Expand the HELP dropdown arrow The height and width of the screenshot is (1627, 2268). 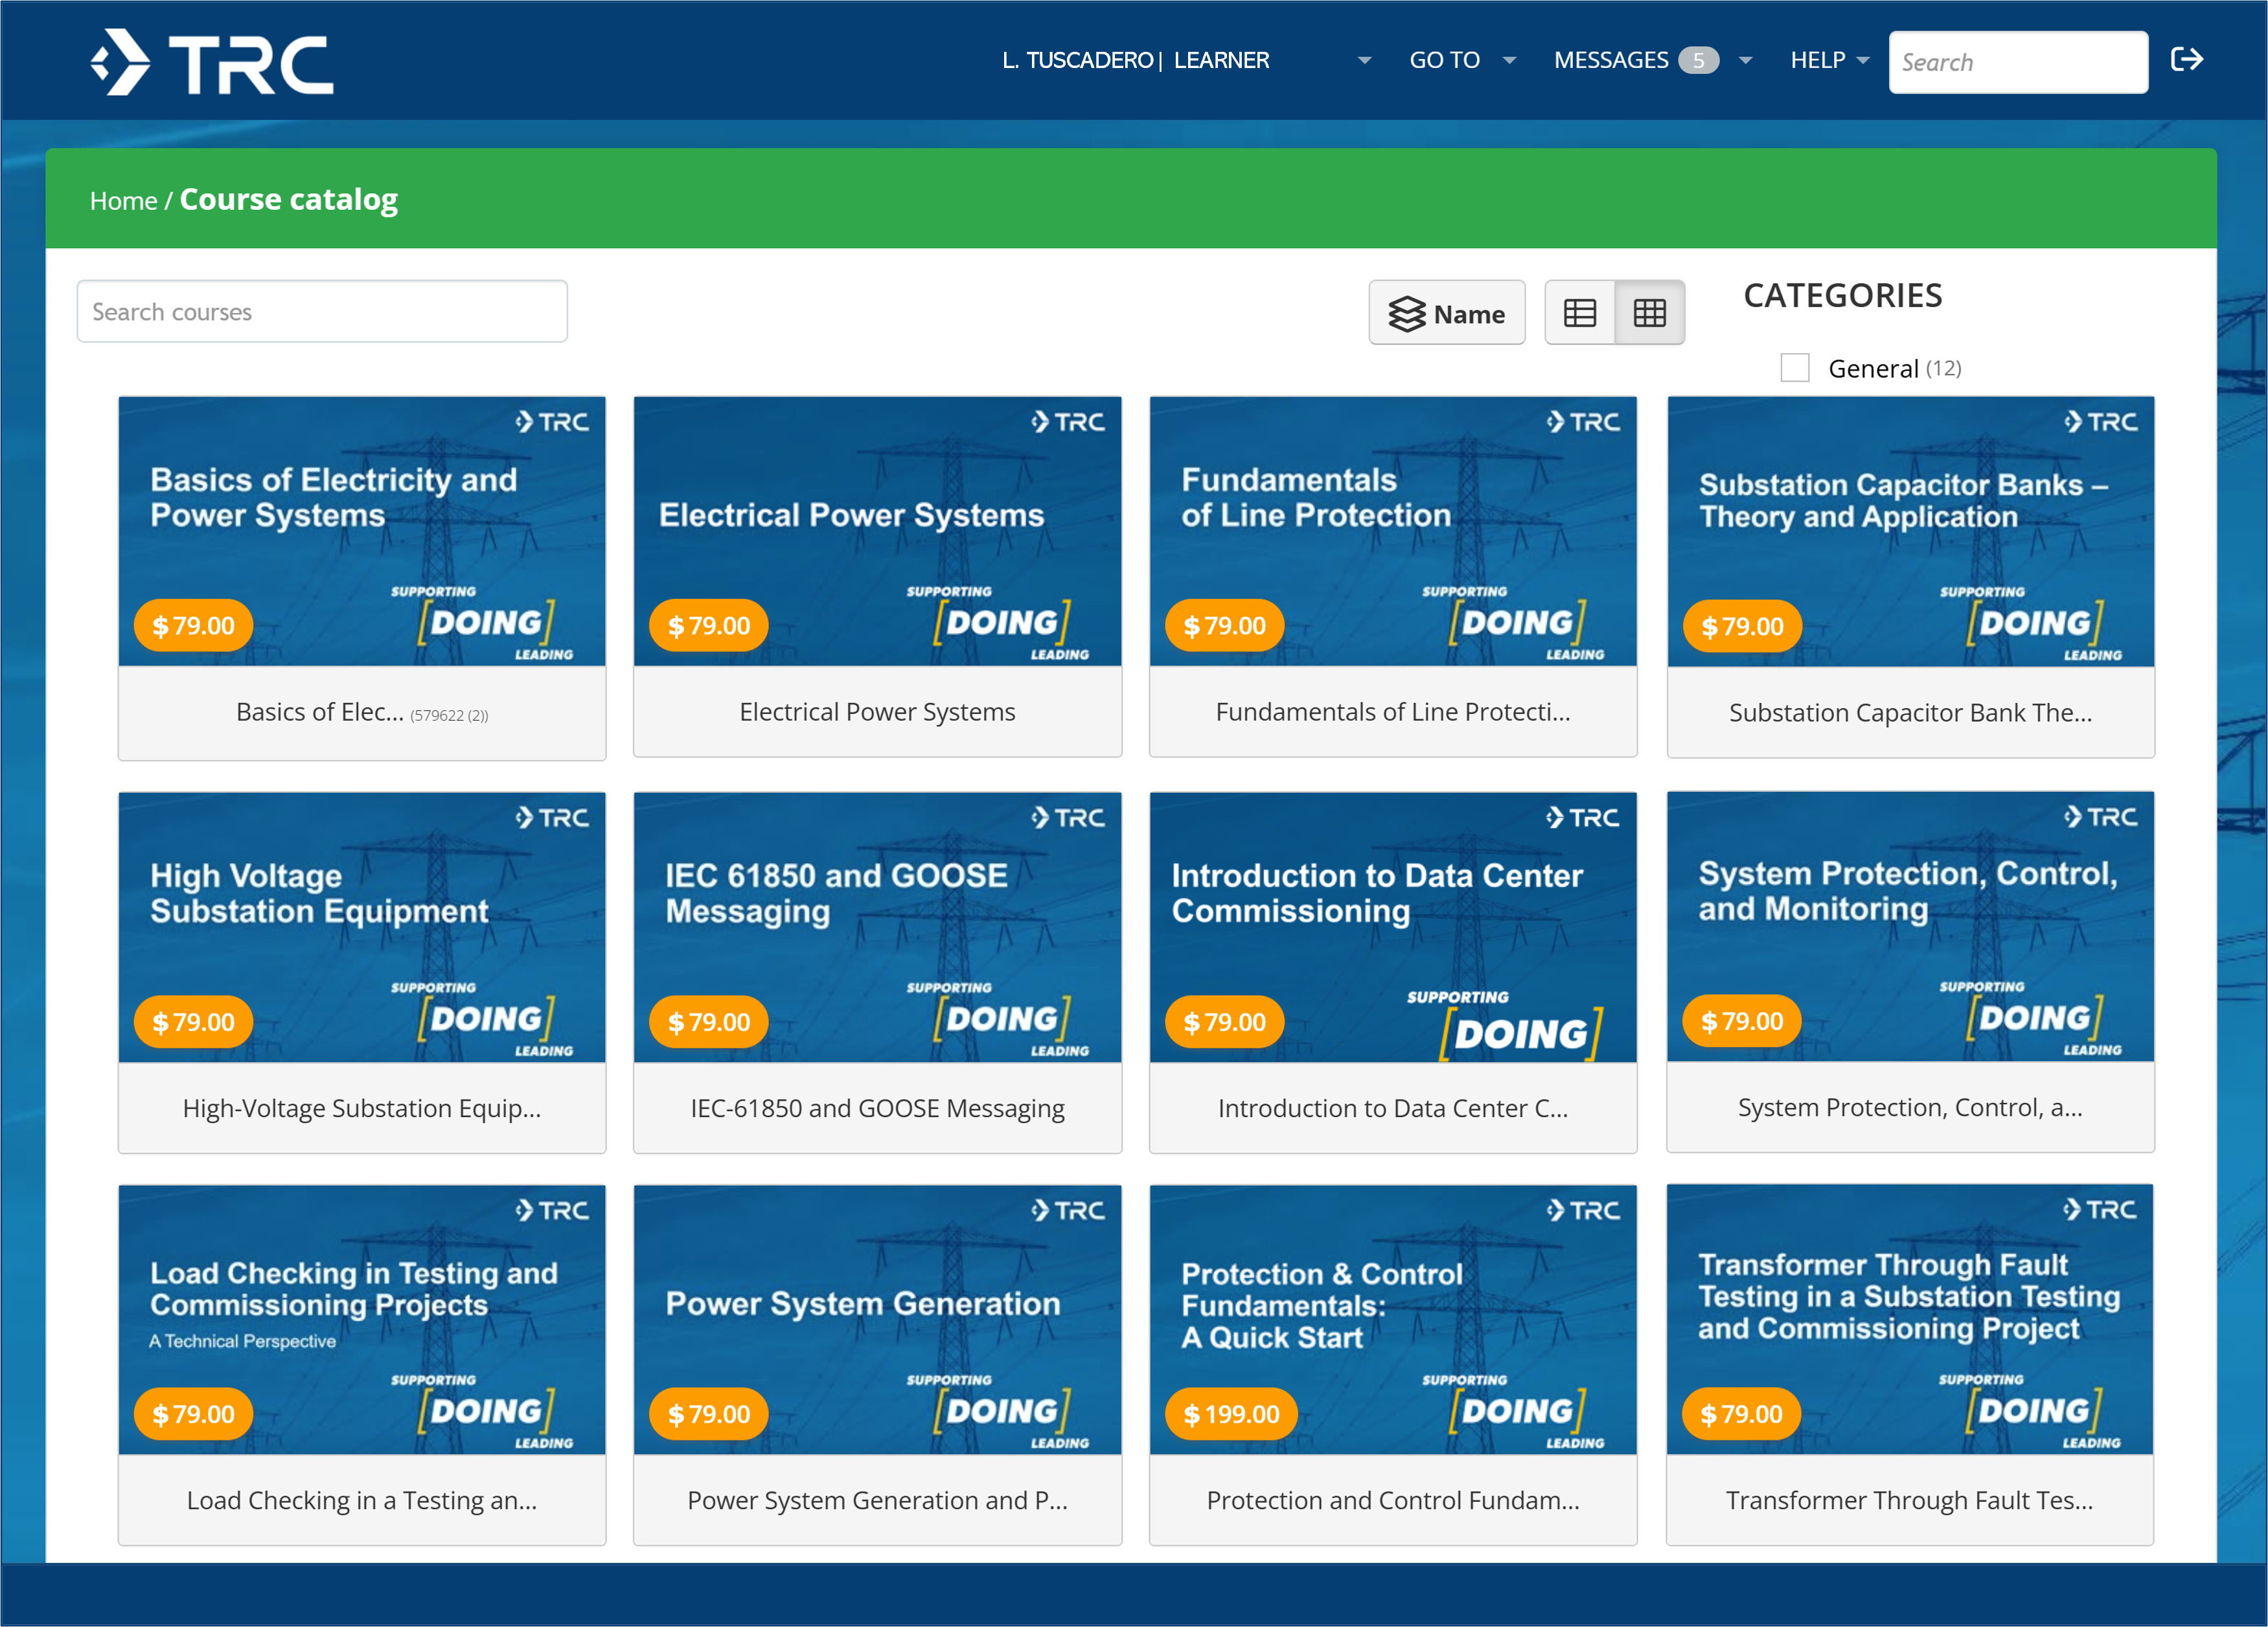[1863, 61]
